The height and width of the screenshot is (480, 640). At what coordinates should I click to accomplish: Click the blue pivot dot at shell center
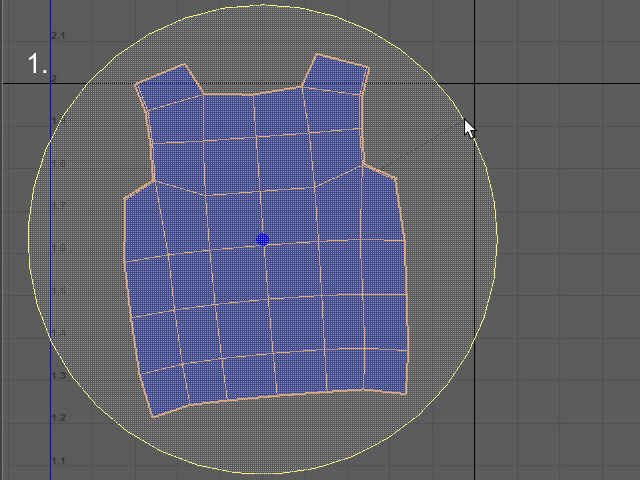point(262,240)
